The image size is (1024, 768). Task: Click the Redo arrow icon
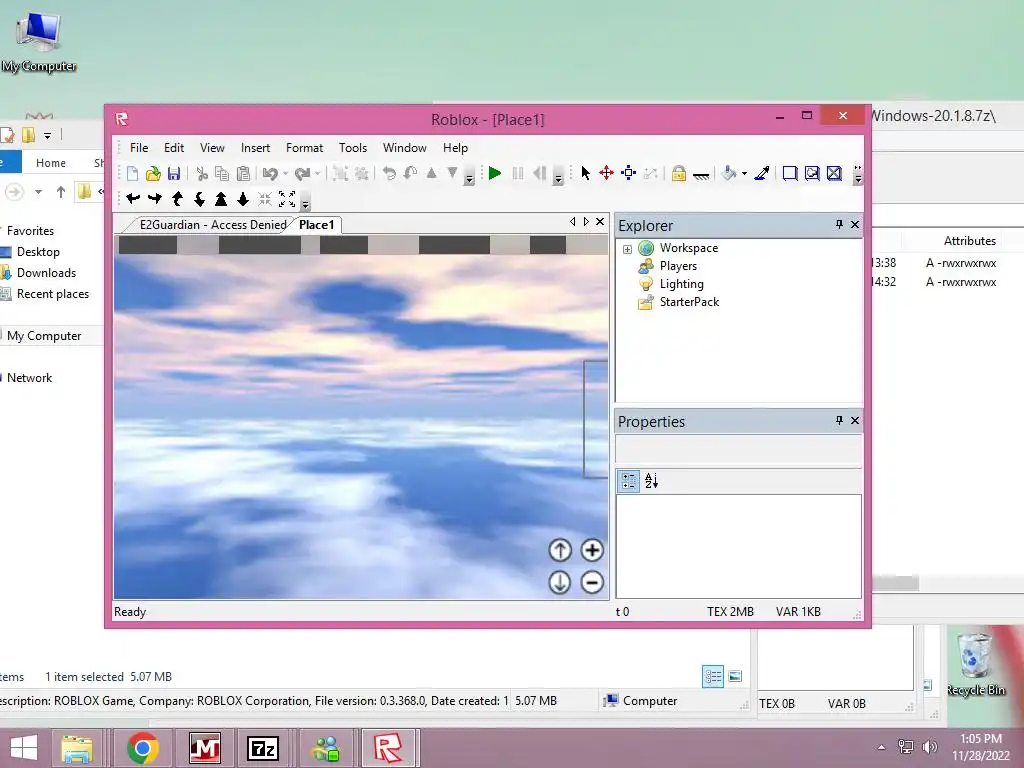(x=302, y=173)
